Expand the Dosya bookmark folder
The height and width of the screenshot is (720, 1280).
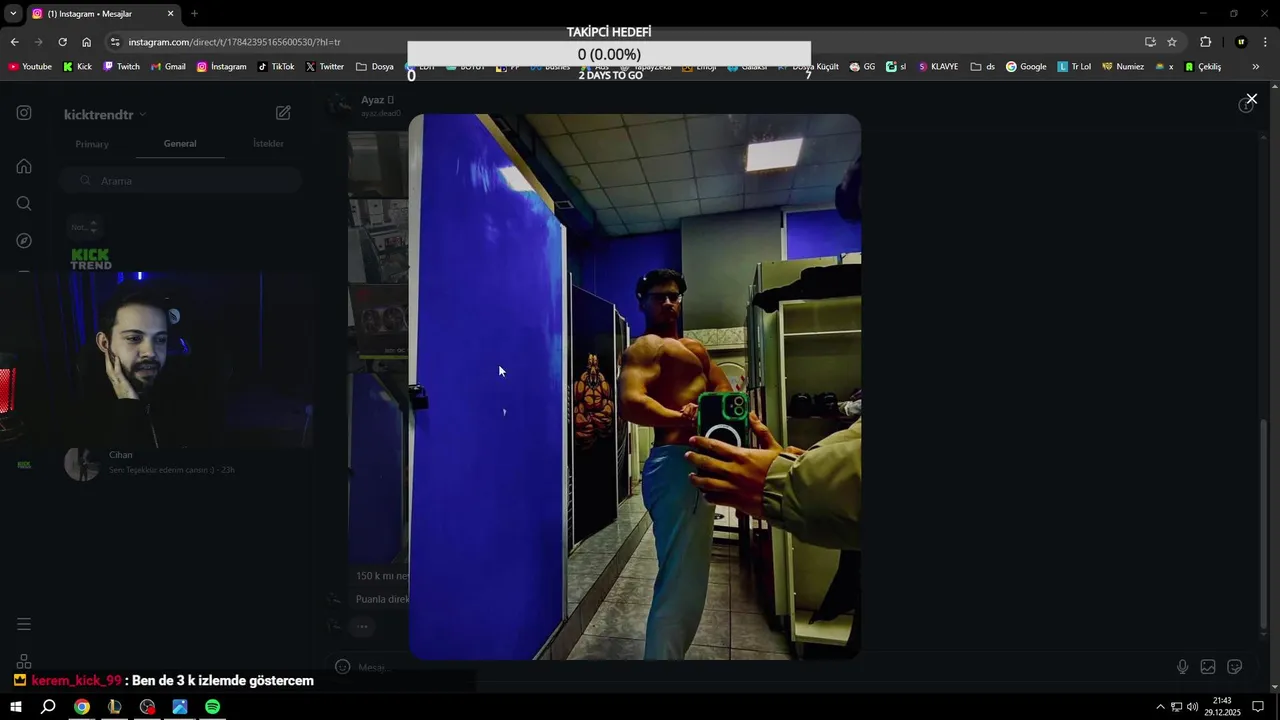(375, 67)
